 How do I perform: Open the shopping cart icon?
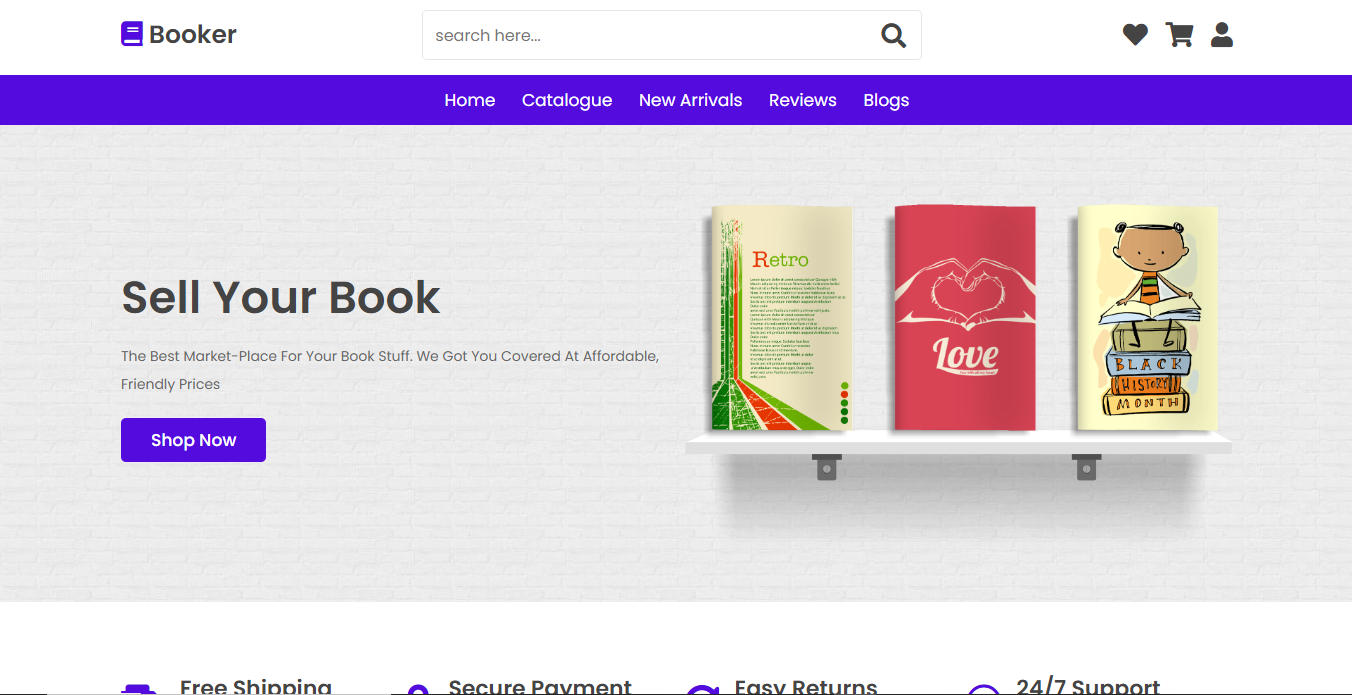coord(1179,33)
